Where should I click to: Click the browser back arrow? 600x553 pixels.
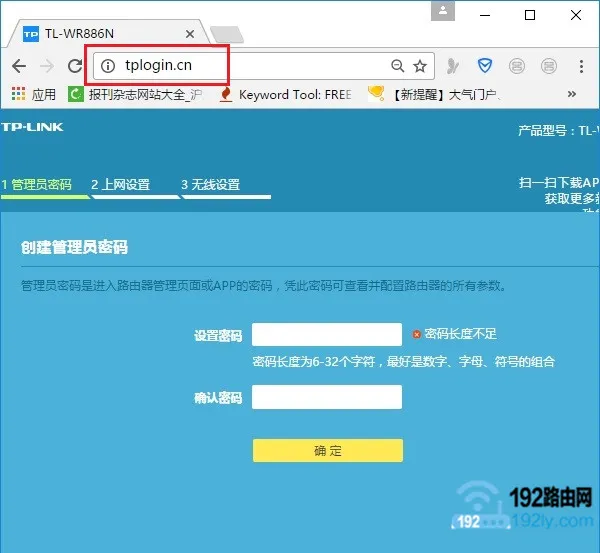[18, 66]
